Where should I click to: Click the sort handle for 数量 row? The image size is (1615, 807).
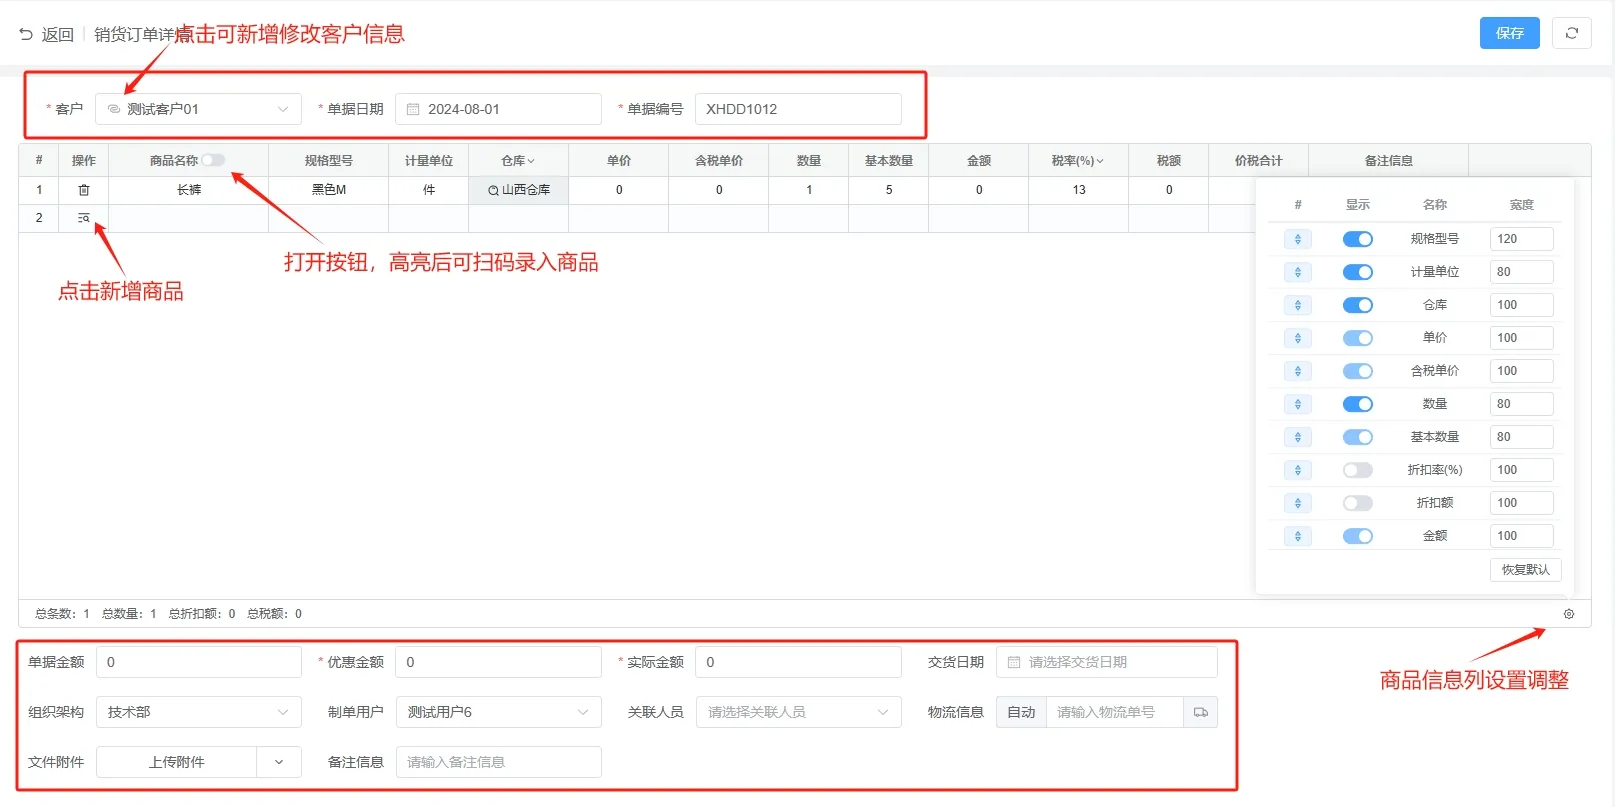1298,404
